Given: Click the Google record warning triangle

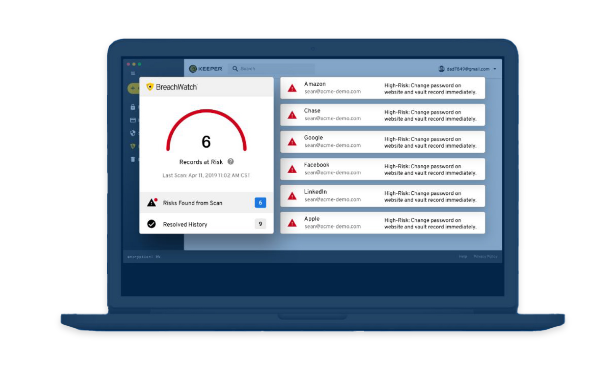Looking at the screenshot, I should click(x=292, y=142).
